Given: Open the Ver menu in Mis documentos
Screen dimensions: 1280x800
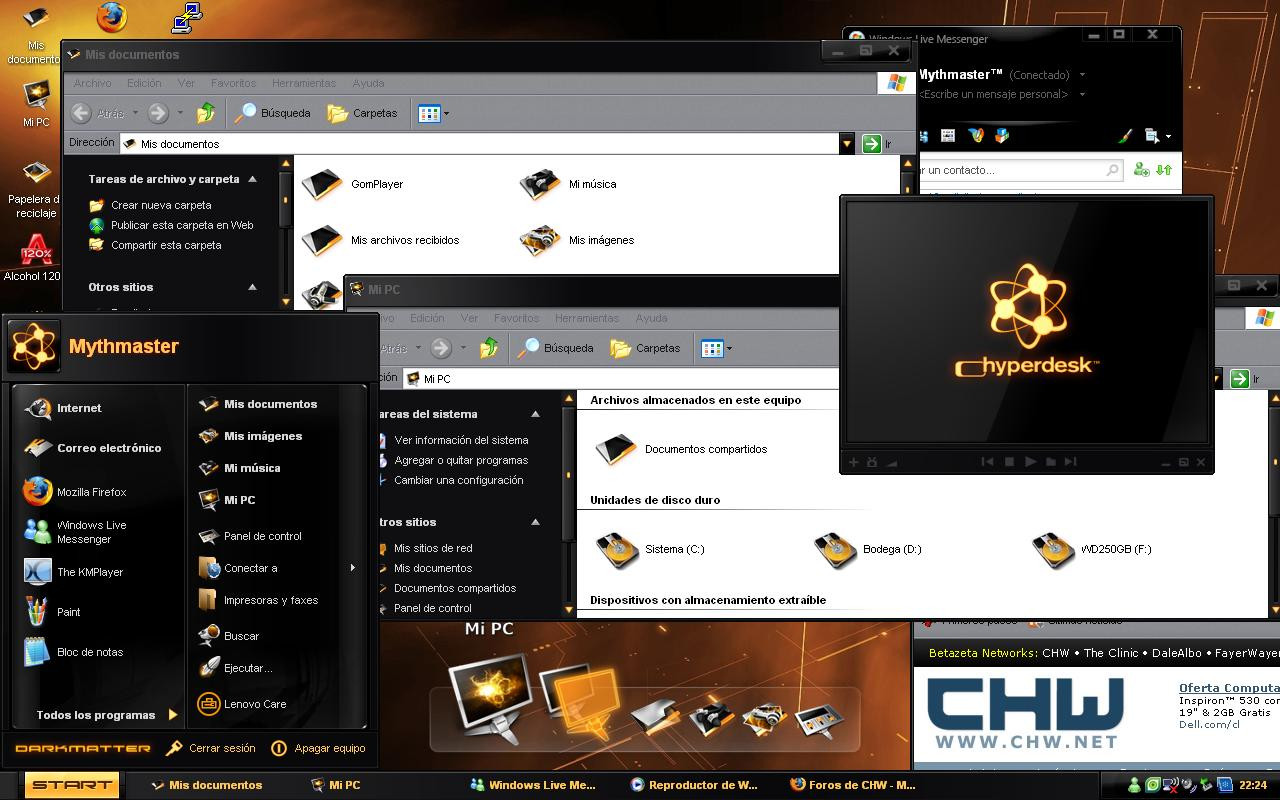Looking at the screenshot, I should click(186, 83).
